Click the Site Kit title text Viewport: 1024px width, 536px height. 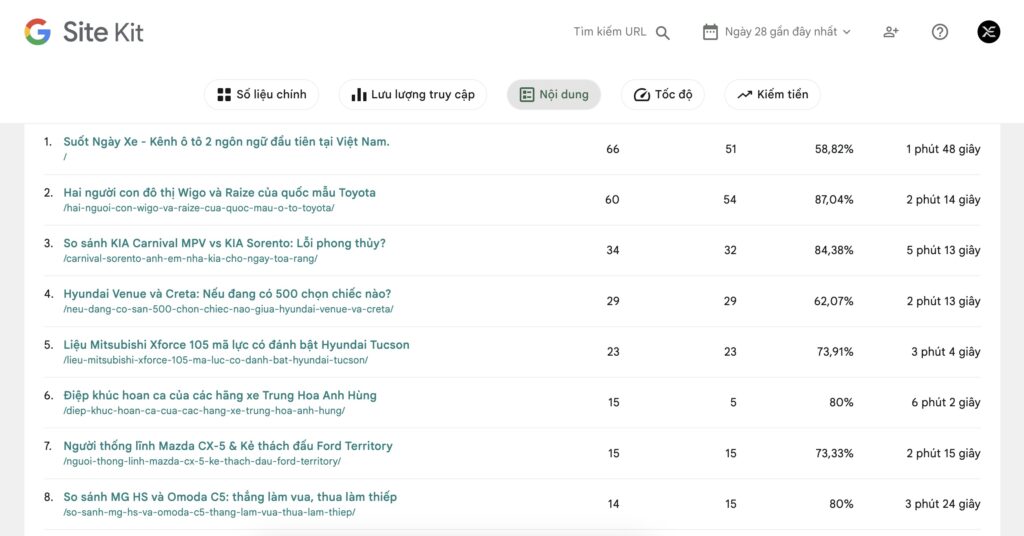103,32
